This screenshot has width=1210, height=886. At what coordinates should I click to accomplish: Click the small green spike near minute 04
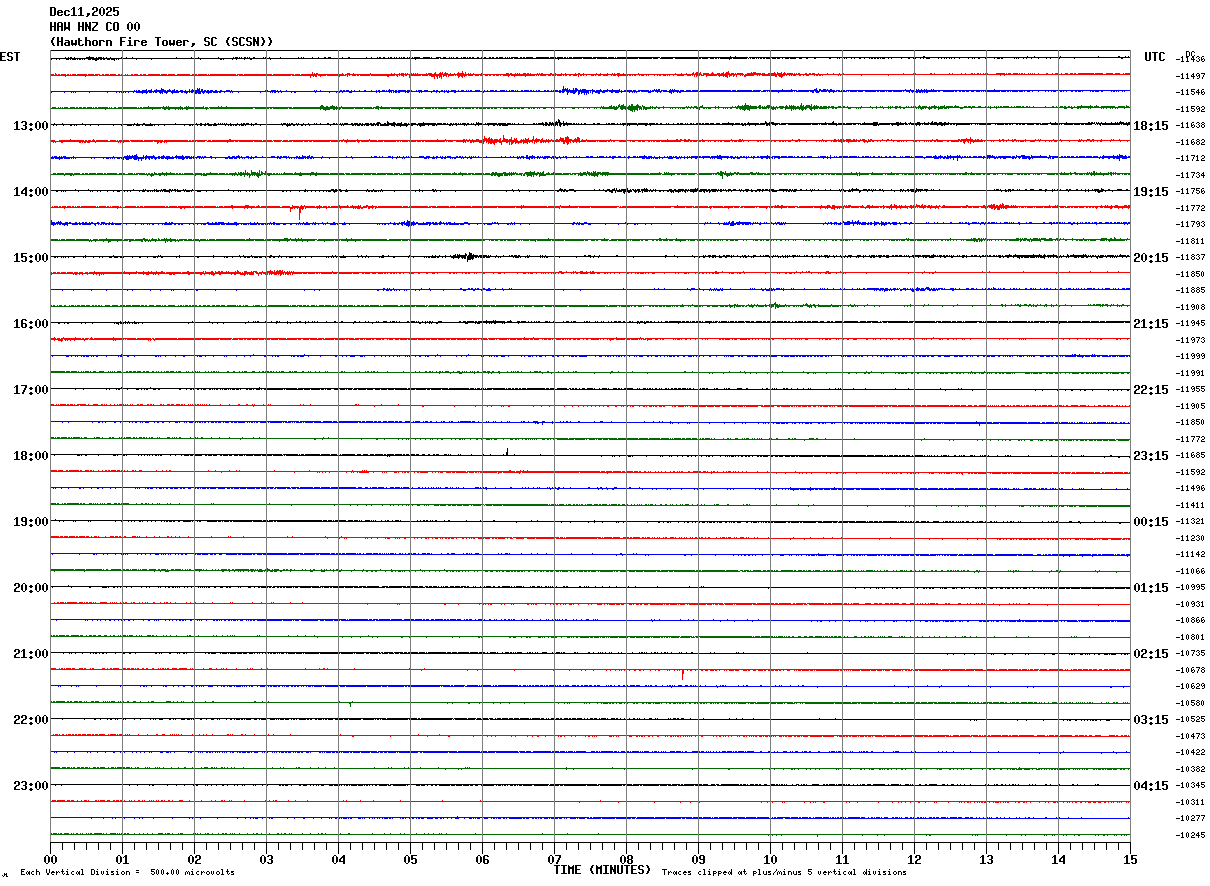click(351, 704)
